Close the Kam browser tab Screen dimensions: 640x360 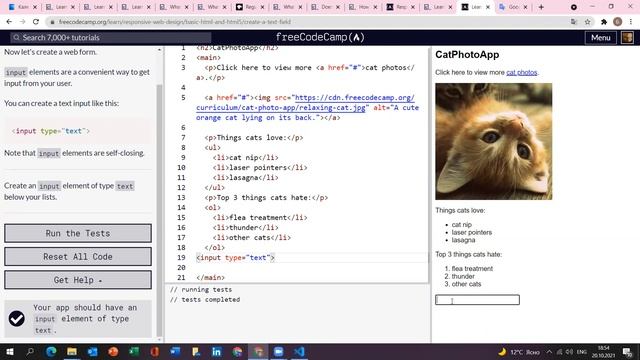35,7
